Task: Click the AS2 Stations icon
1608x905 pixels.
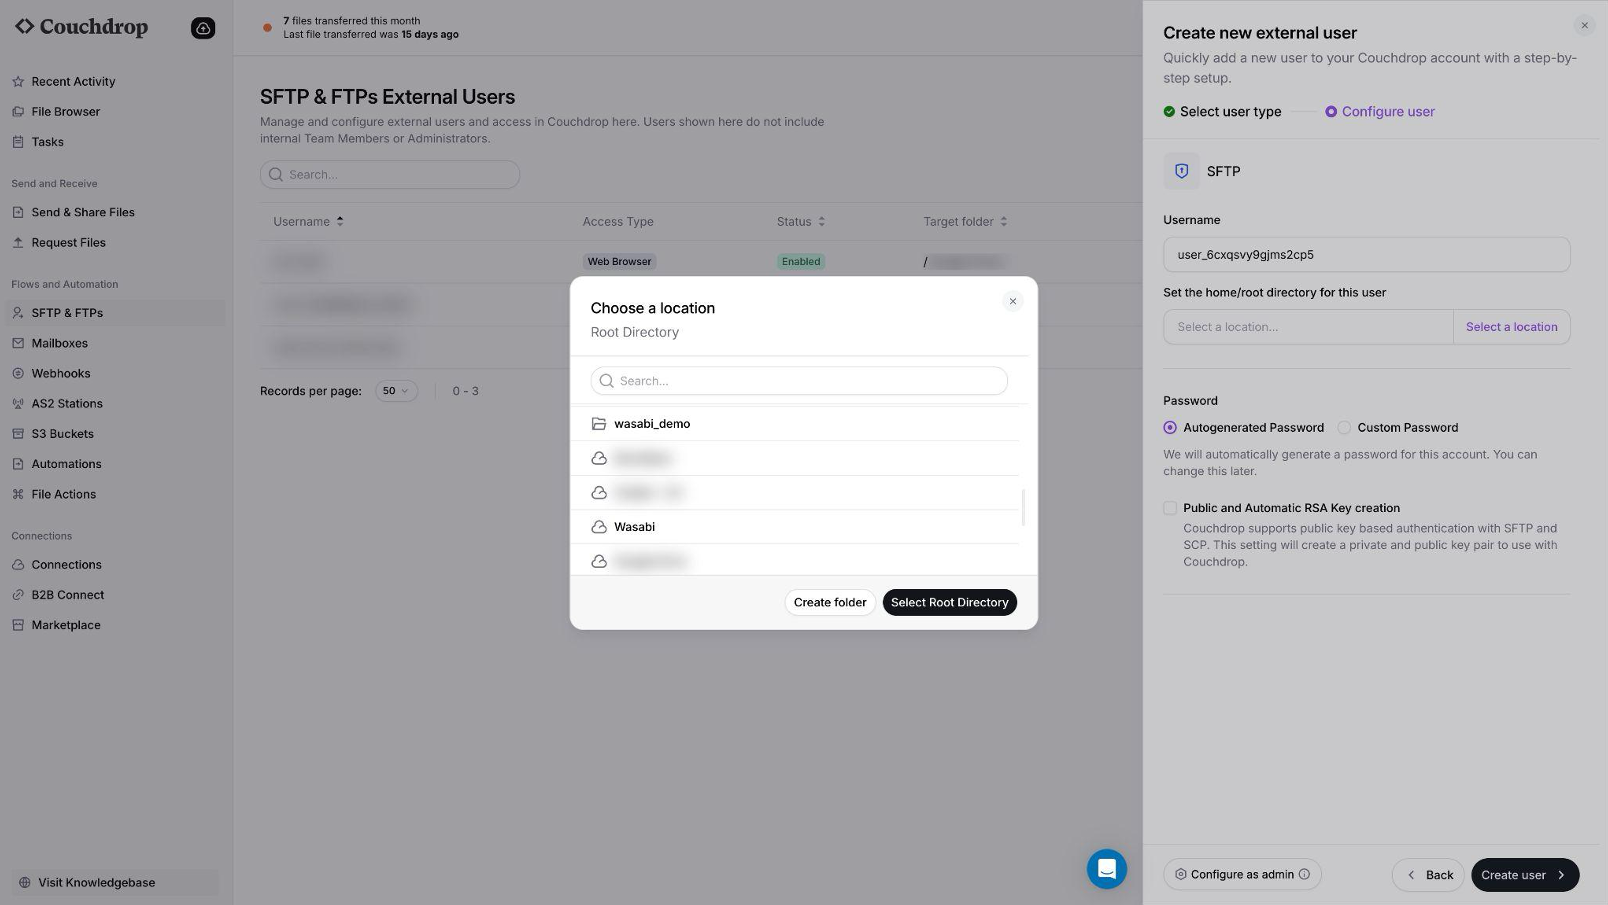Action: 18,404
